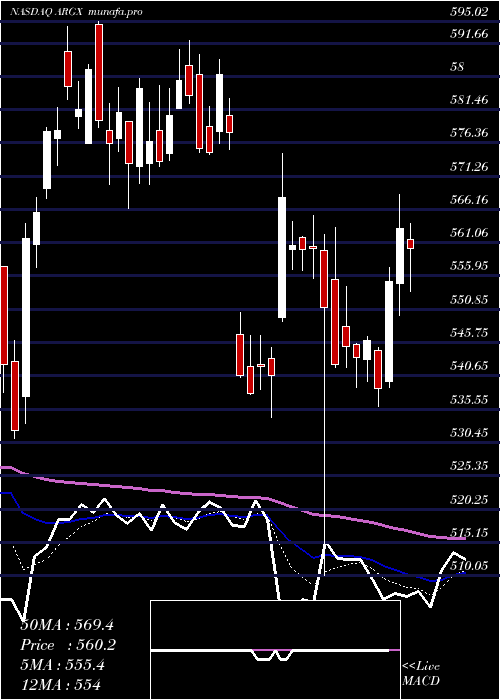
Task: Click the last red candlestick near 561
Action: tap(410, 244)
